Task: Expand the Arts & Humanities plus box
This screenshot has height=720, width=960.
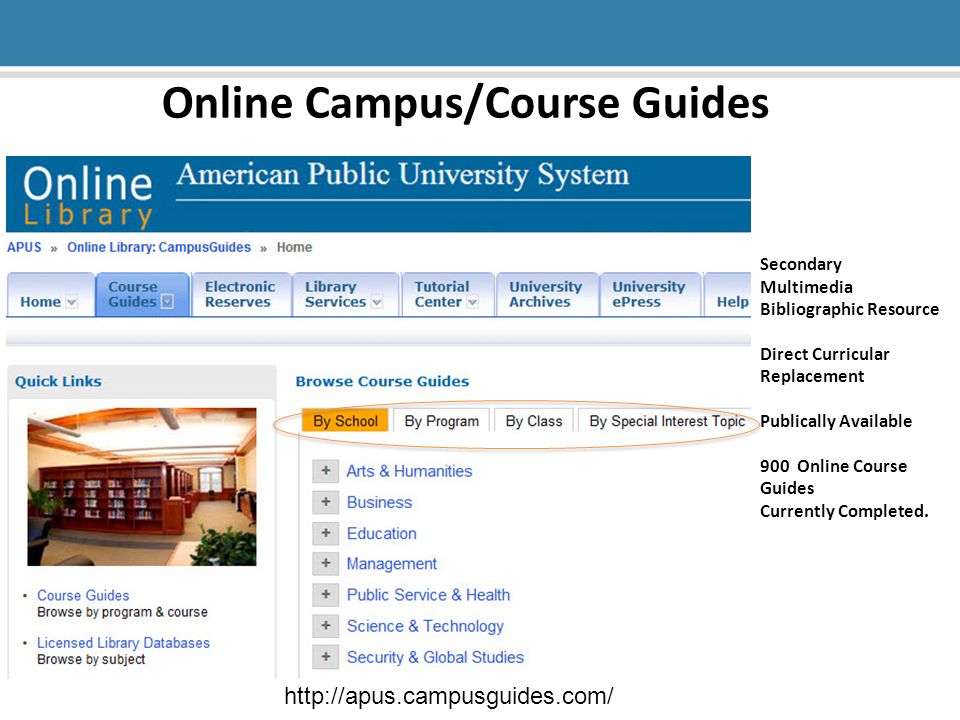Action: [325, 471]
